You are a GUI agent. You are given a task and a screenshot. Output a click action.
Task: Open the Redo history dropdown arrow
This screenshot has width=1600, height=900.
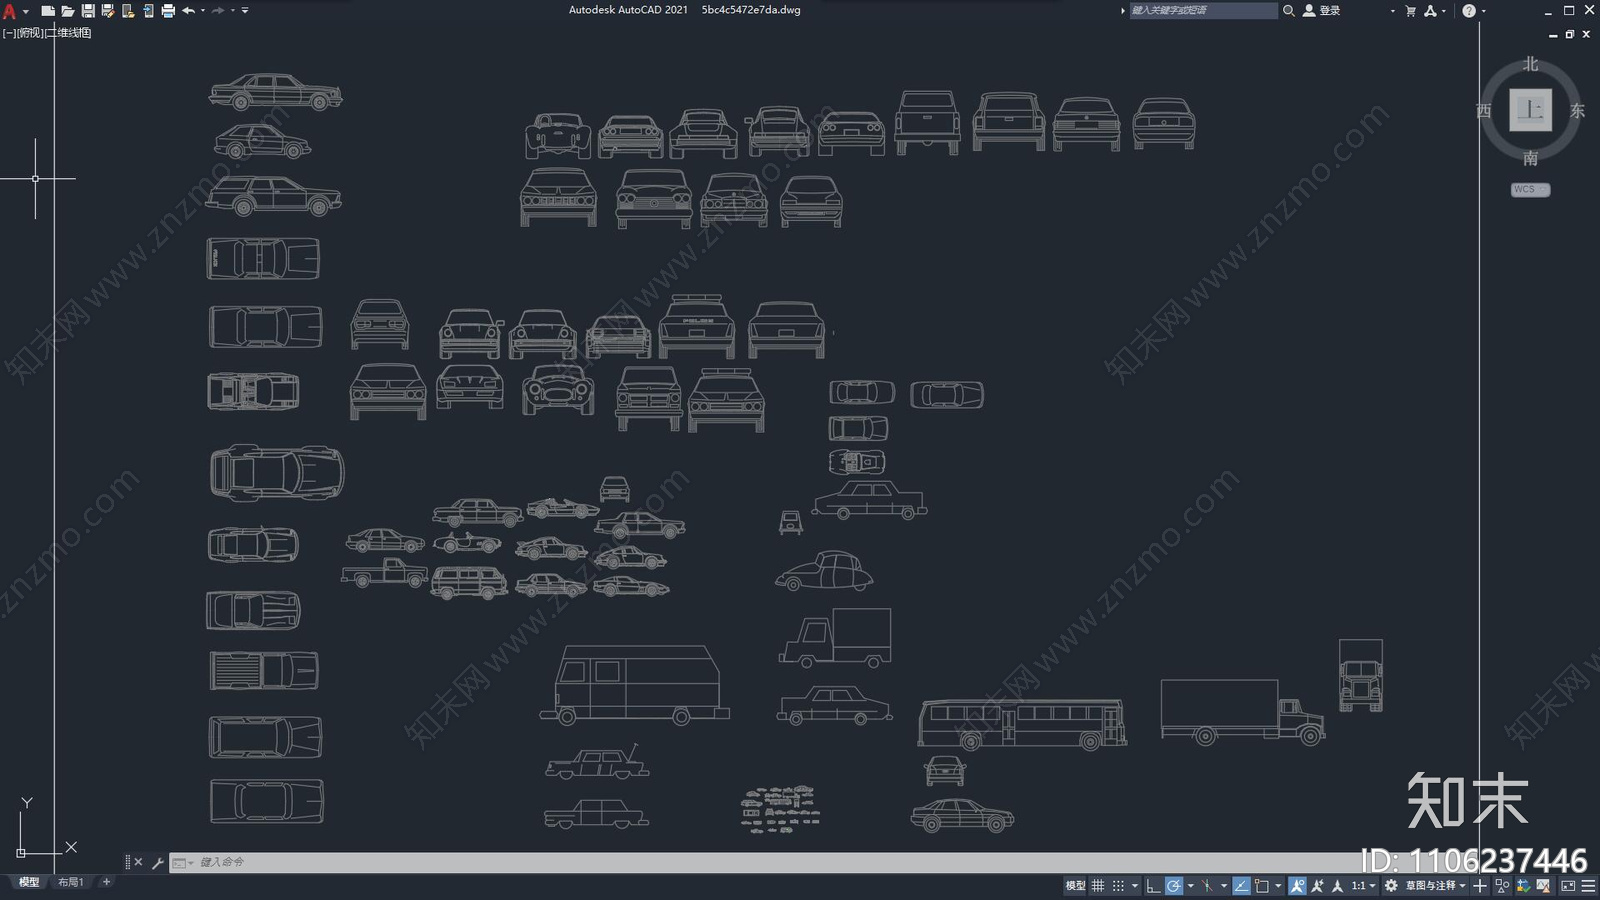233,11
